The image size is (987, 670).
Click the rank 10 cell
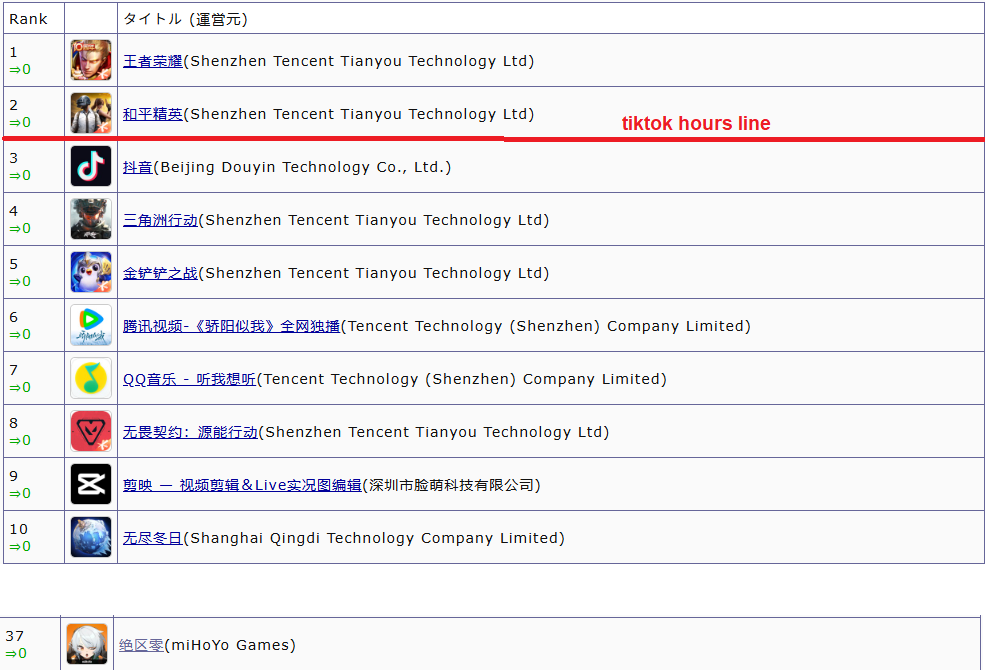[34, 537]
